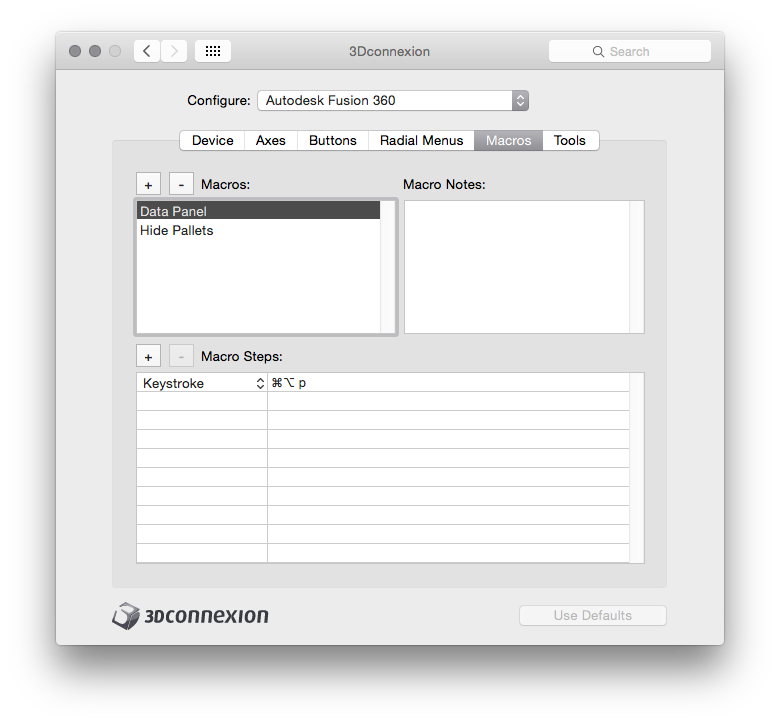
Task: Click the Macros list scrollbar
Action: pyautogui.click(x=388, y=267)
